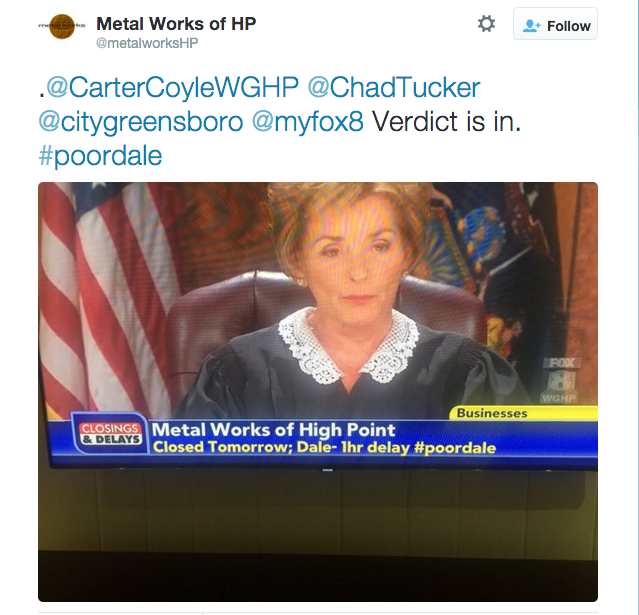
Task: Click the 'Verdict is in.' tweet text
Action: click(x=447, y=122)
